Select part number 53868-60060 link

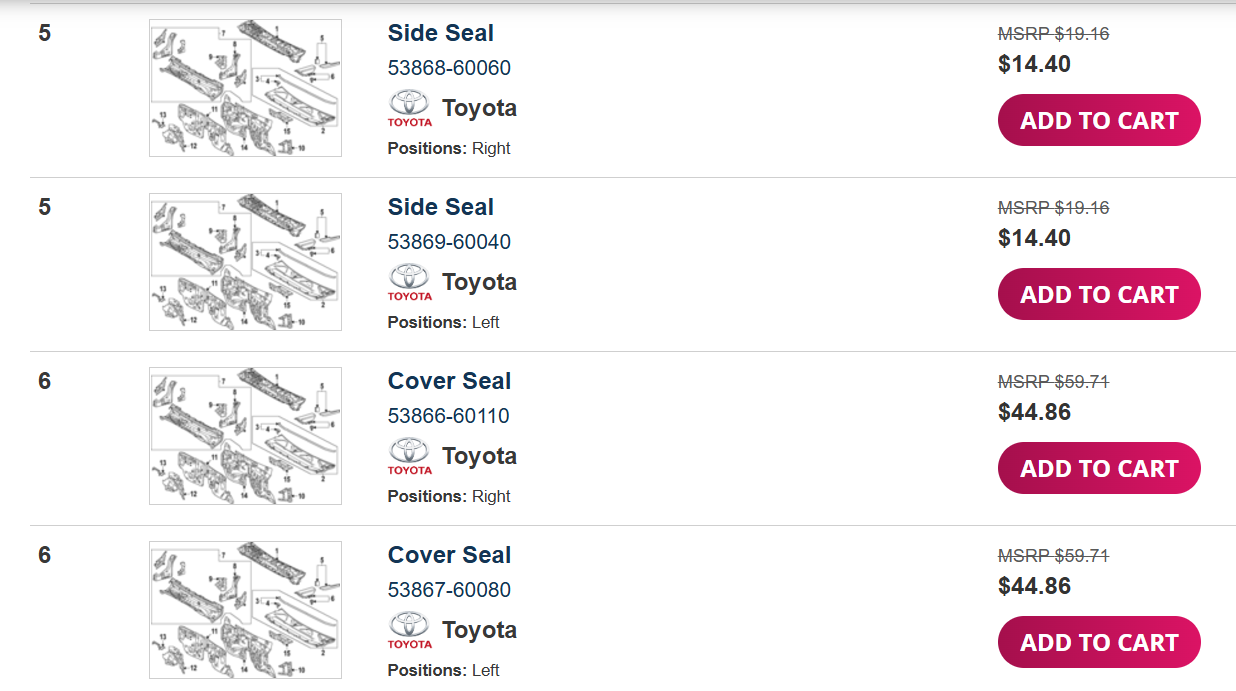click(449, 68)
